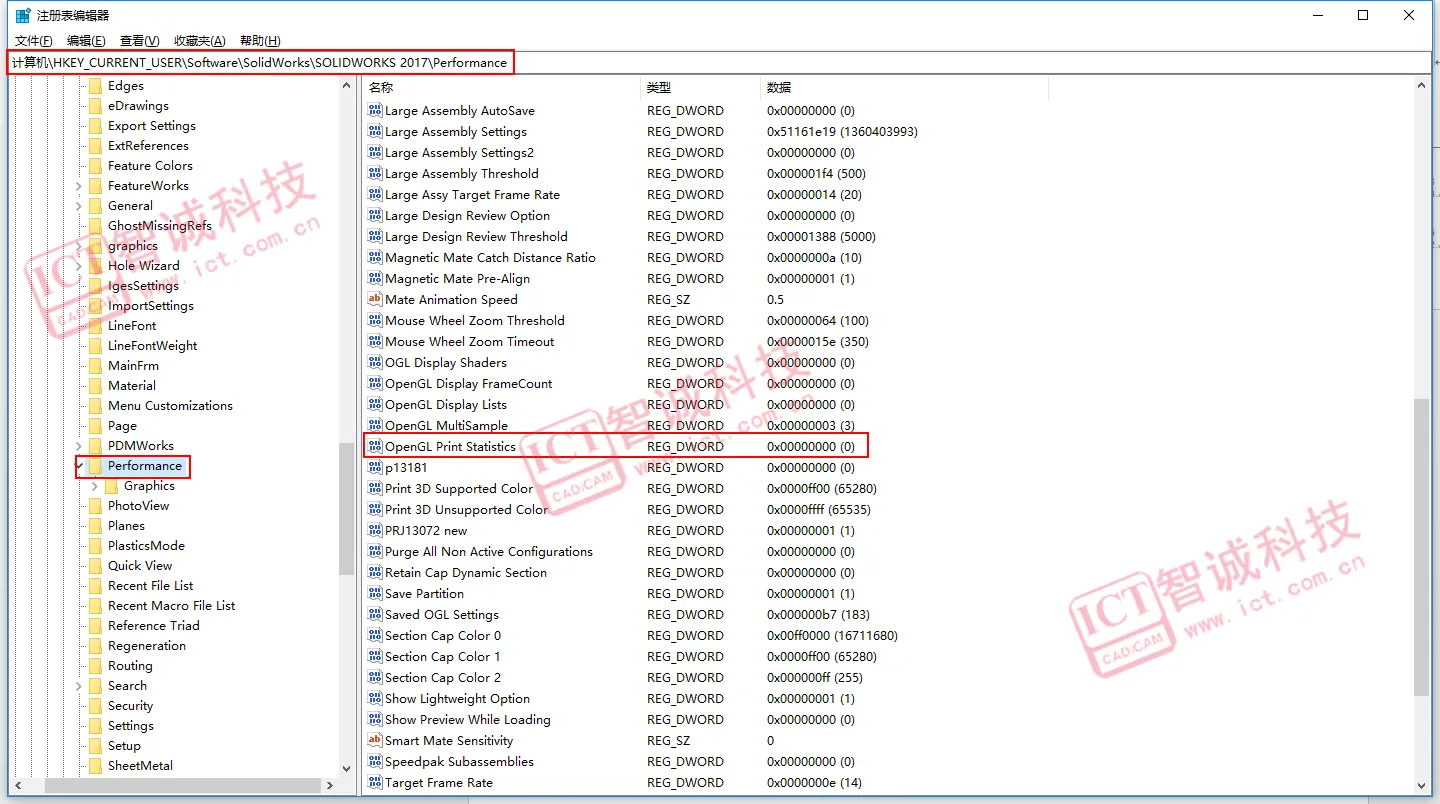The height and width of the screenshot is (804, 1440).
Task: Select the Reference Triad key
Action: click(154, 626)
